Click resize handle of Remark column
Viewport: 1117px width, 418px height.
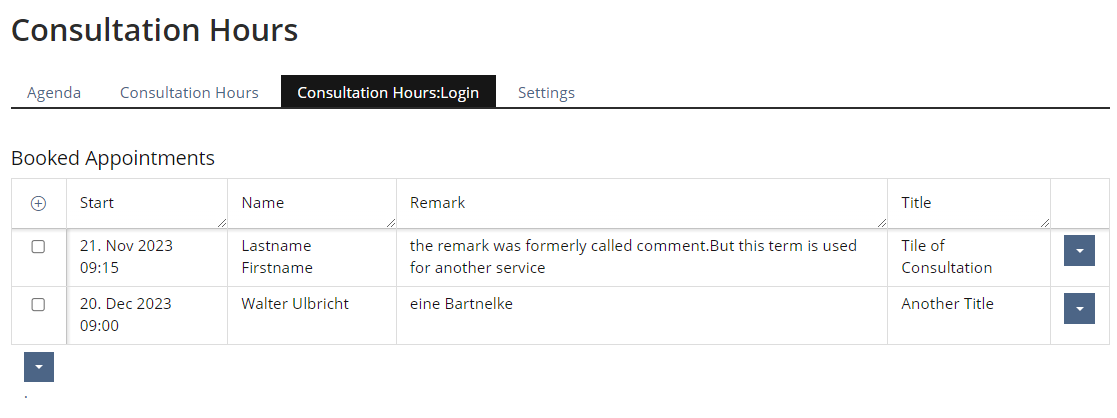881,222
